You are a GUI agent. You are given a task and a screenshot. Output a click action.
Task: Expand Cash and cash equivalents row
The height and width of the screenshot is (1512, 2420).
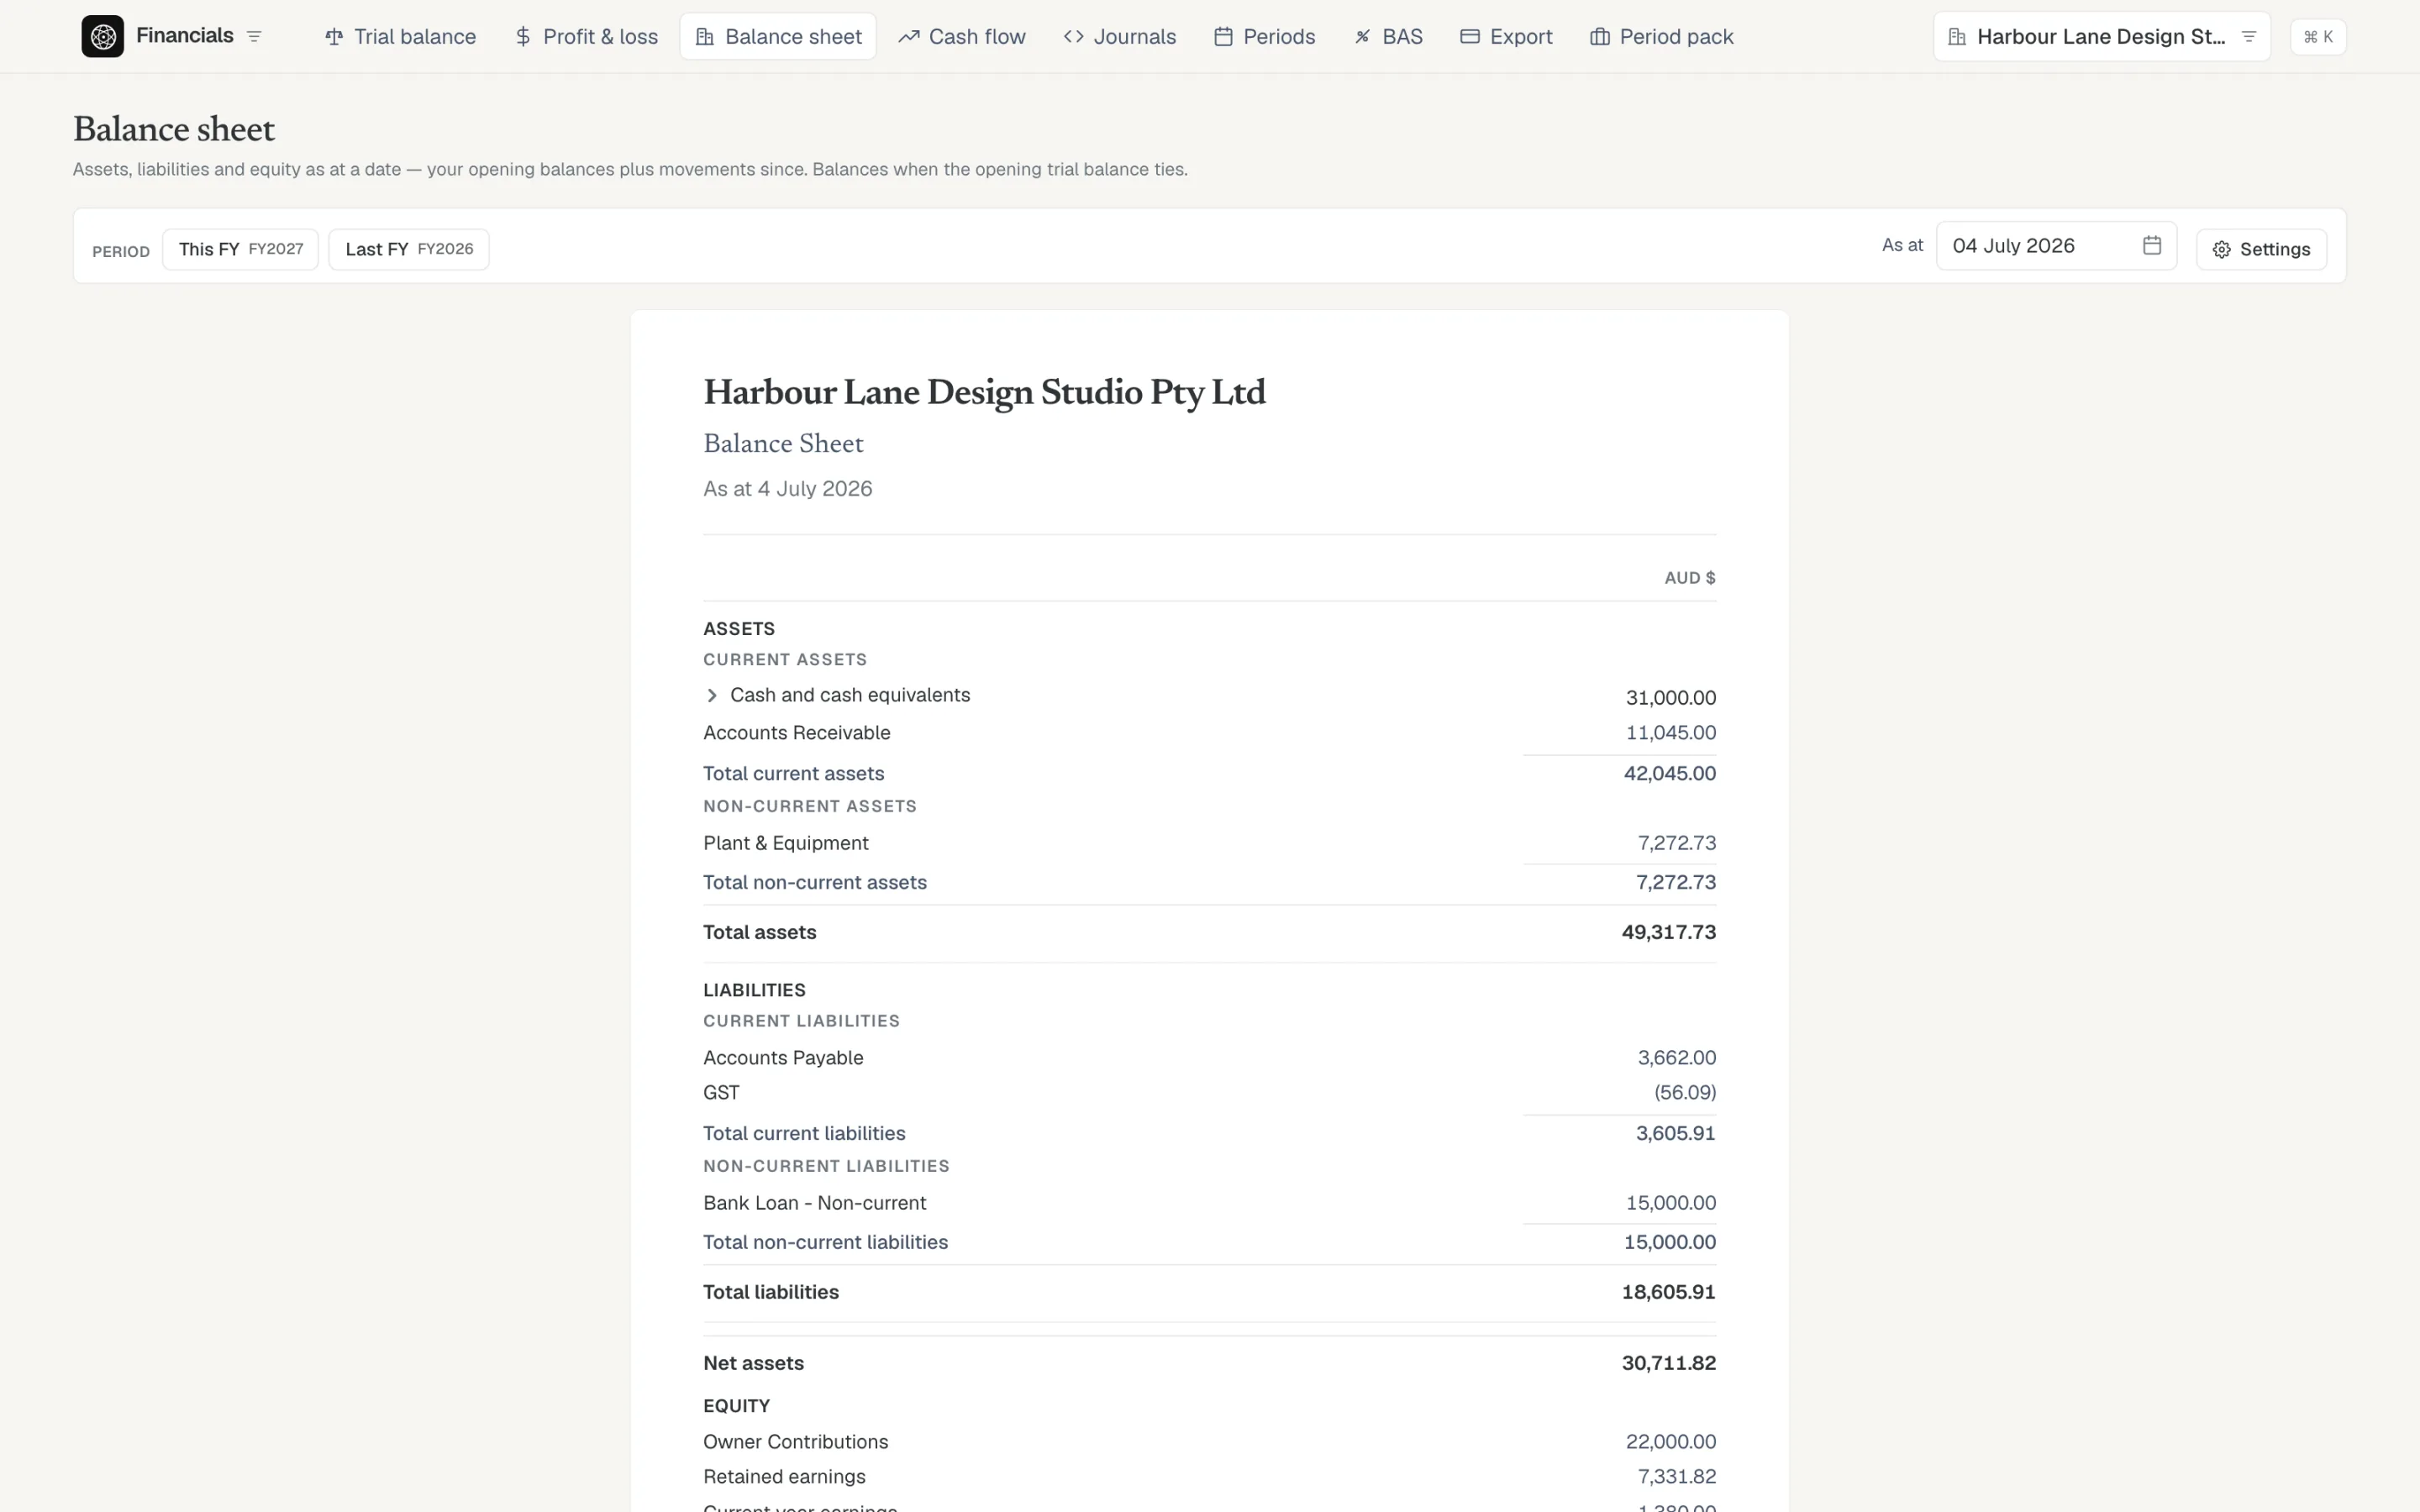point(712,695)
